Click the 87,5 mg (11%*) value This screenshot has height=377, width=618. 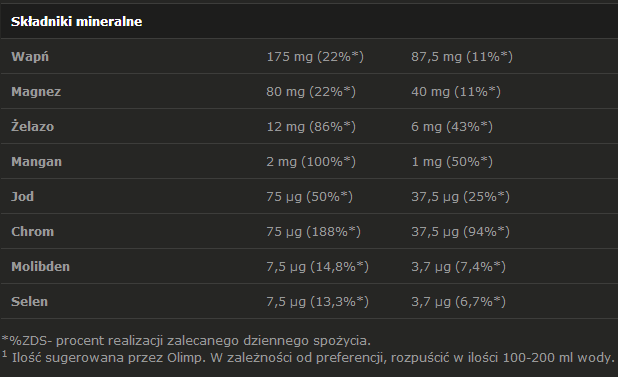point(462,57)
